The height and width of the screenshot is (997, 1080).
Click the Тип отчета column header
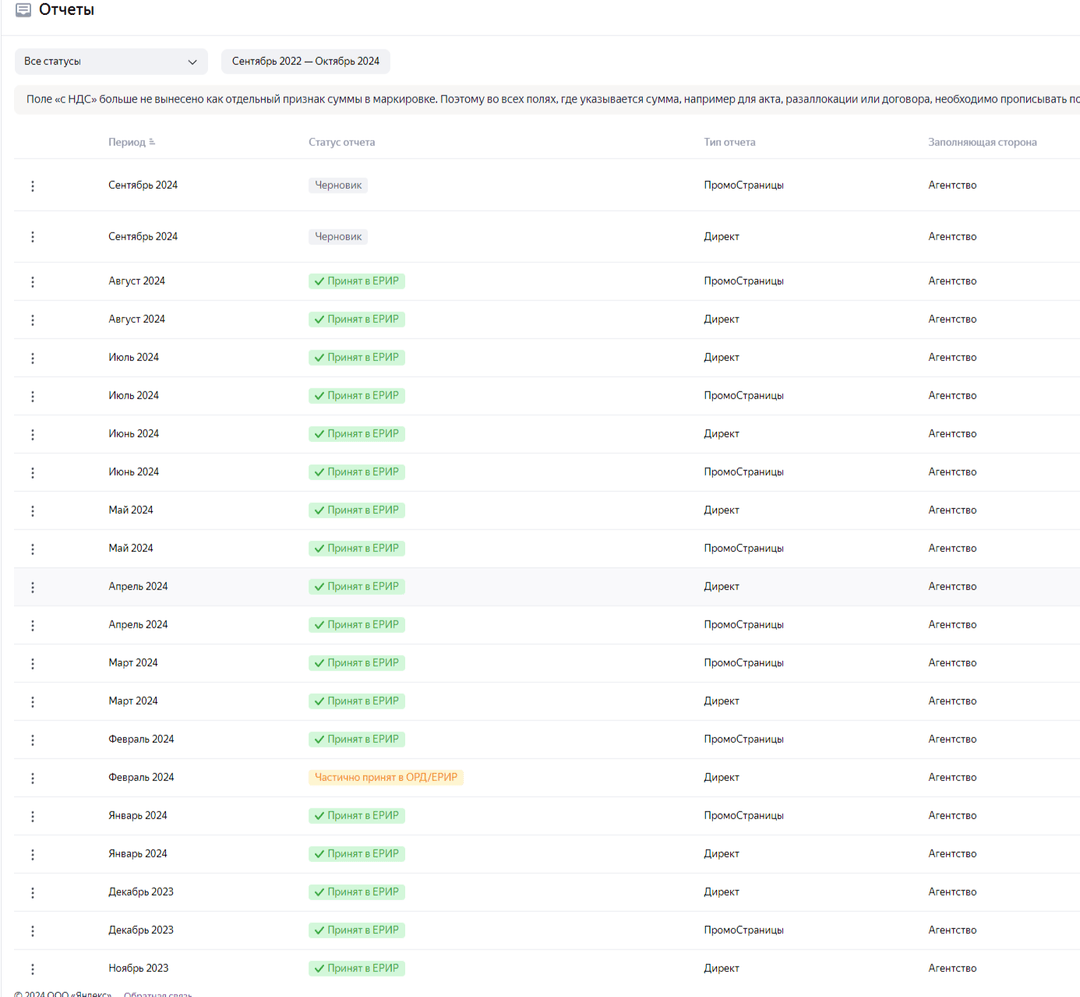729,142
